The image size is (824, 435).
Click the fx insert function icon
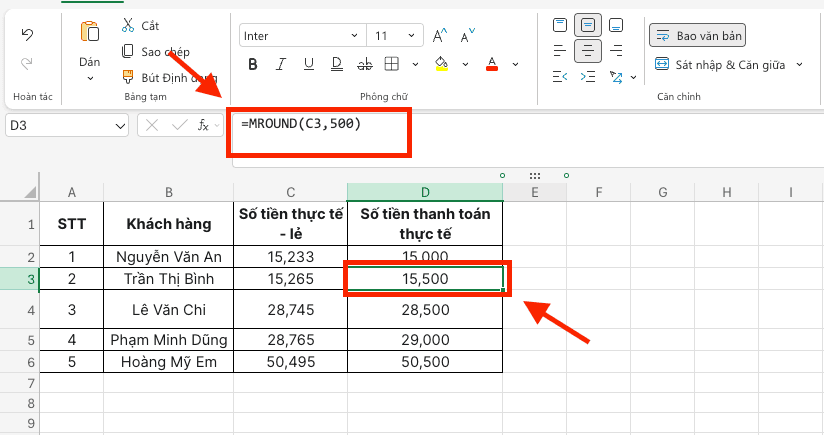(x=203, y=125)
